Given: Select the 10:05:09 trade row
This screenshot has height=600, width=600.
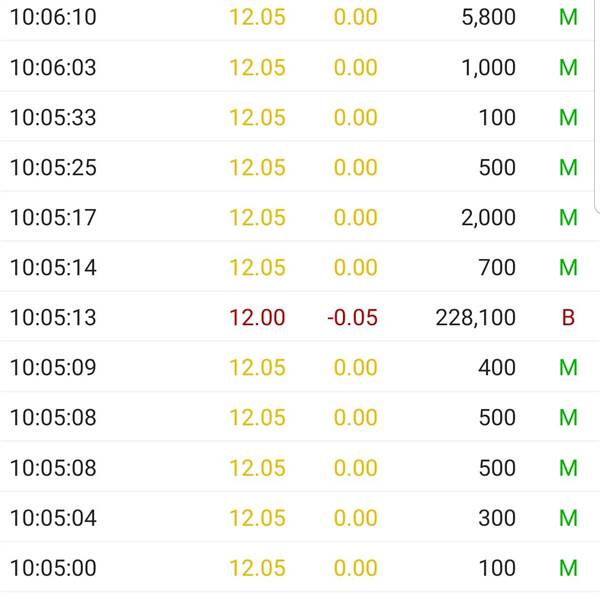Looking at the screenshot, I should 297,367.
